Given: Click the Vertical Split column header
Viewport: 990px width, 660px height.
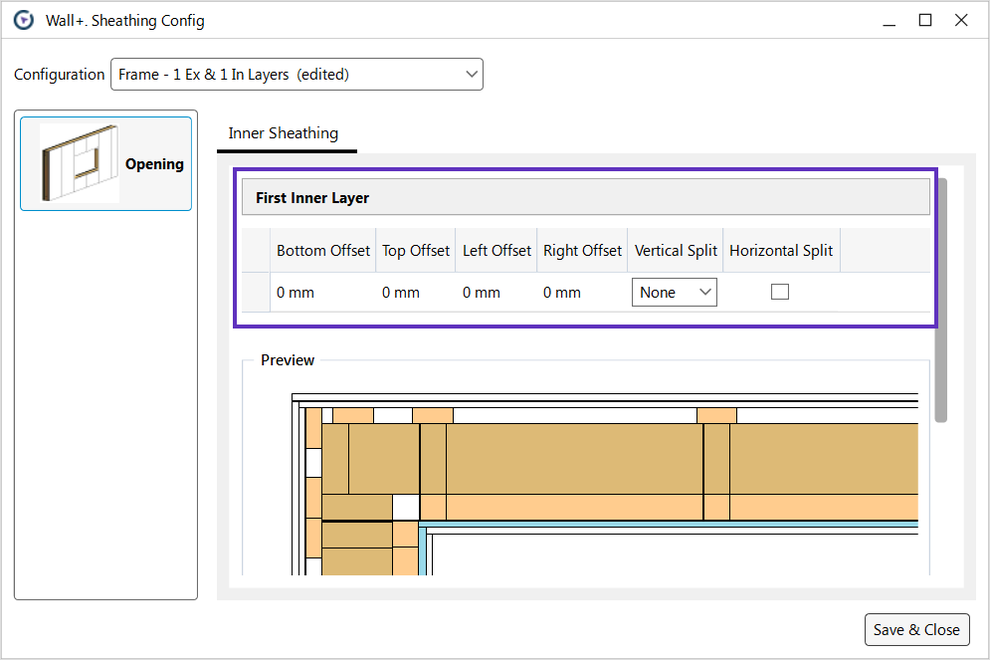Looking at the screenshot, I should coord(676,251).
